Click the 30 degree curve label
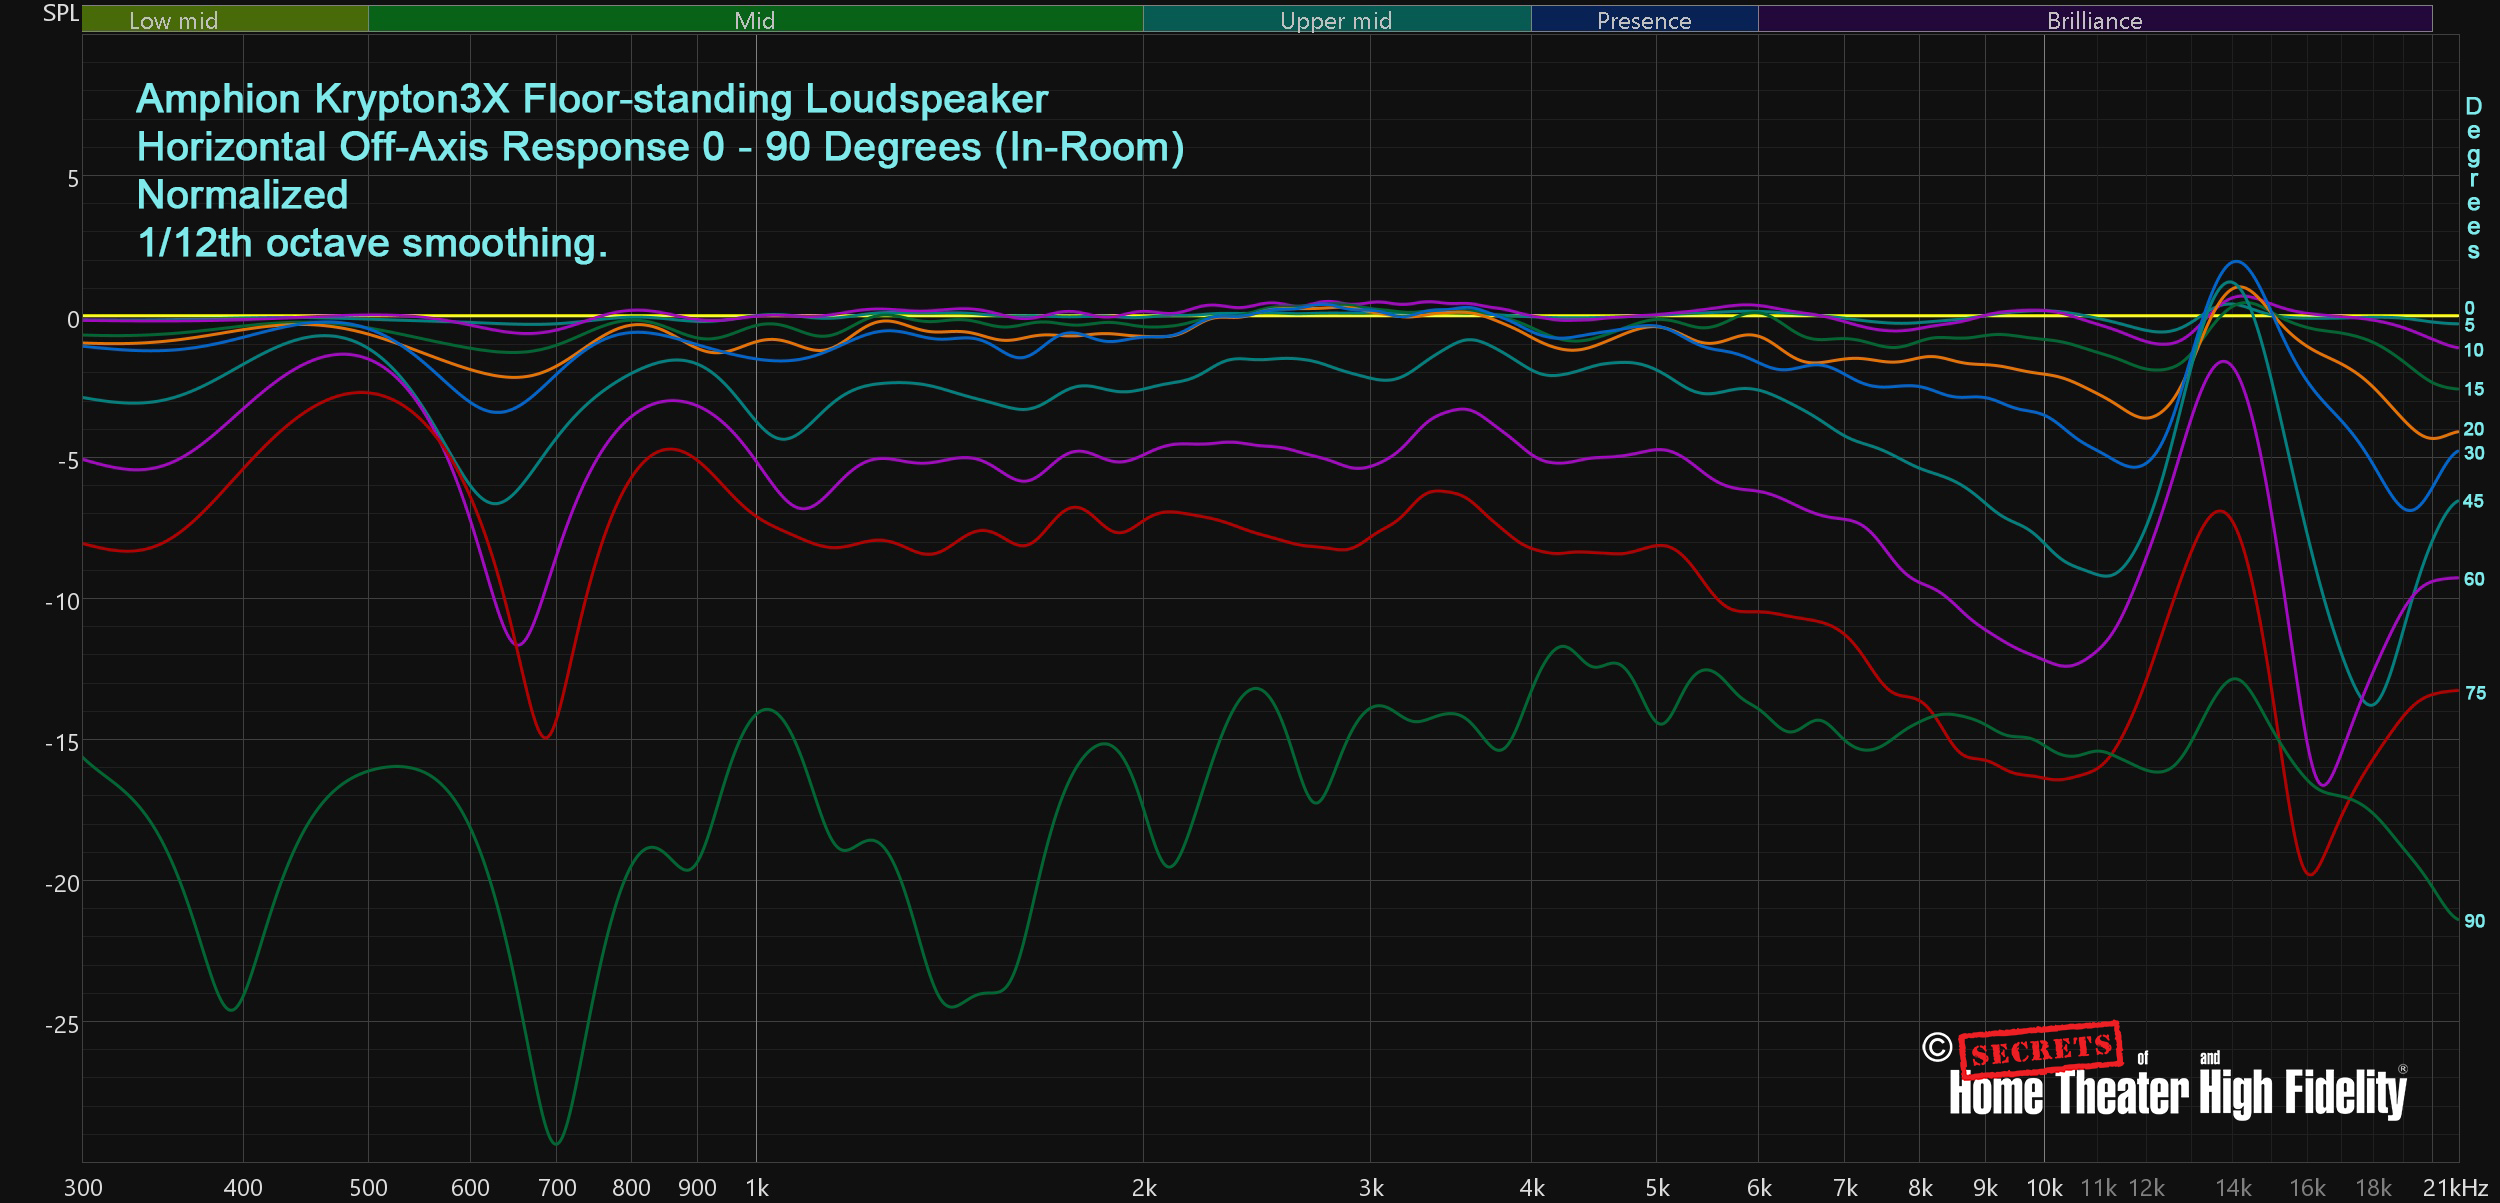This screenshot has height=1203, width=2500. coord(2473,453)
